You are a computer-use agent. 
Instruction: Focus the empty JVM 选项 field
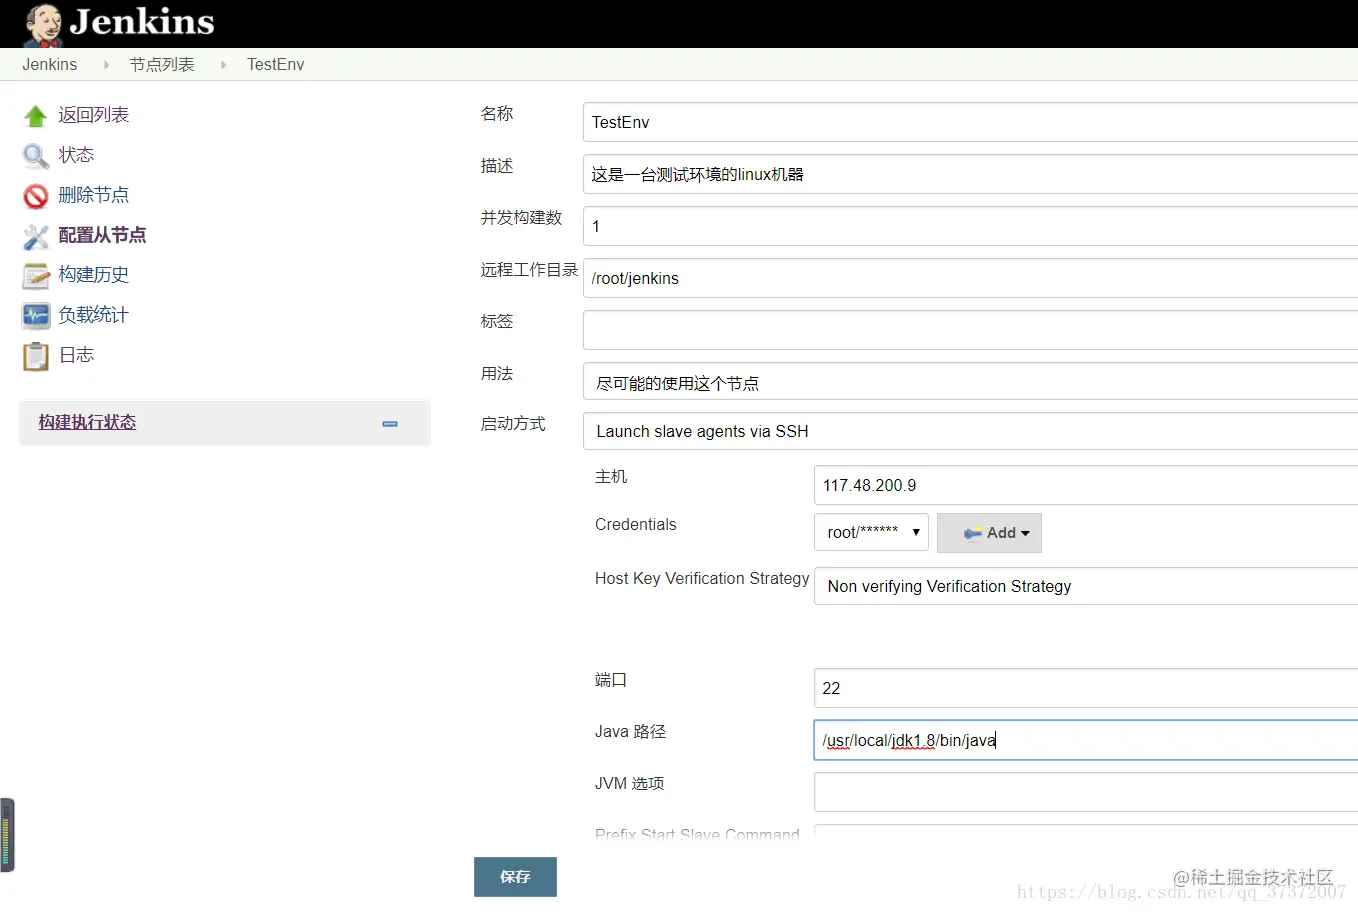(x=1086, y=792)
